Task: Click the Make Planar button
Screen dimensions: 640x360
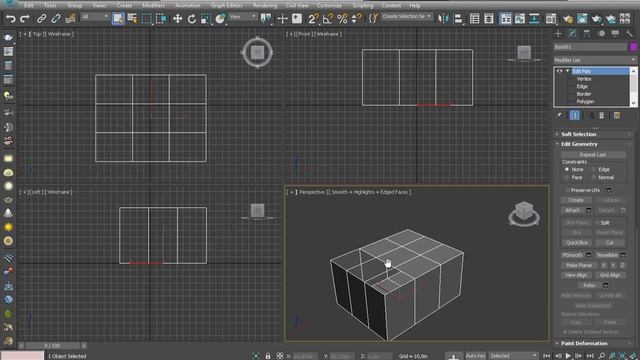Action: click(579, 265)
